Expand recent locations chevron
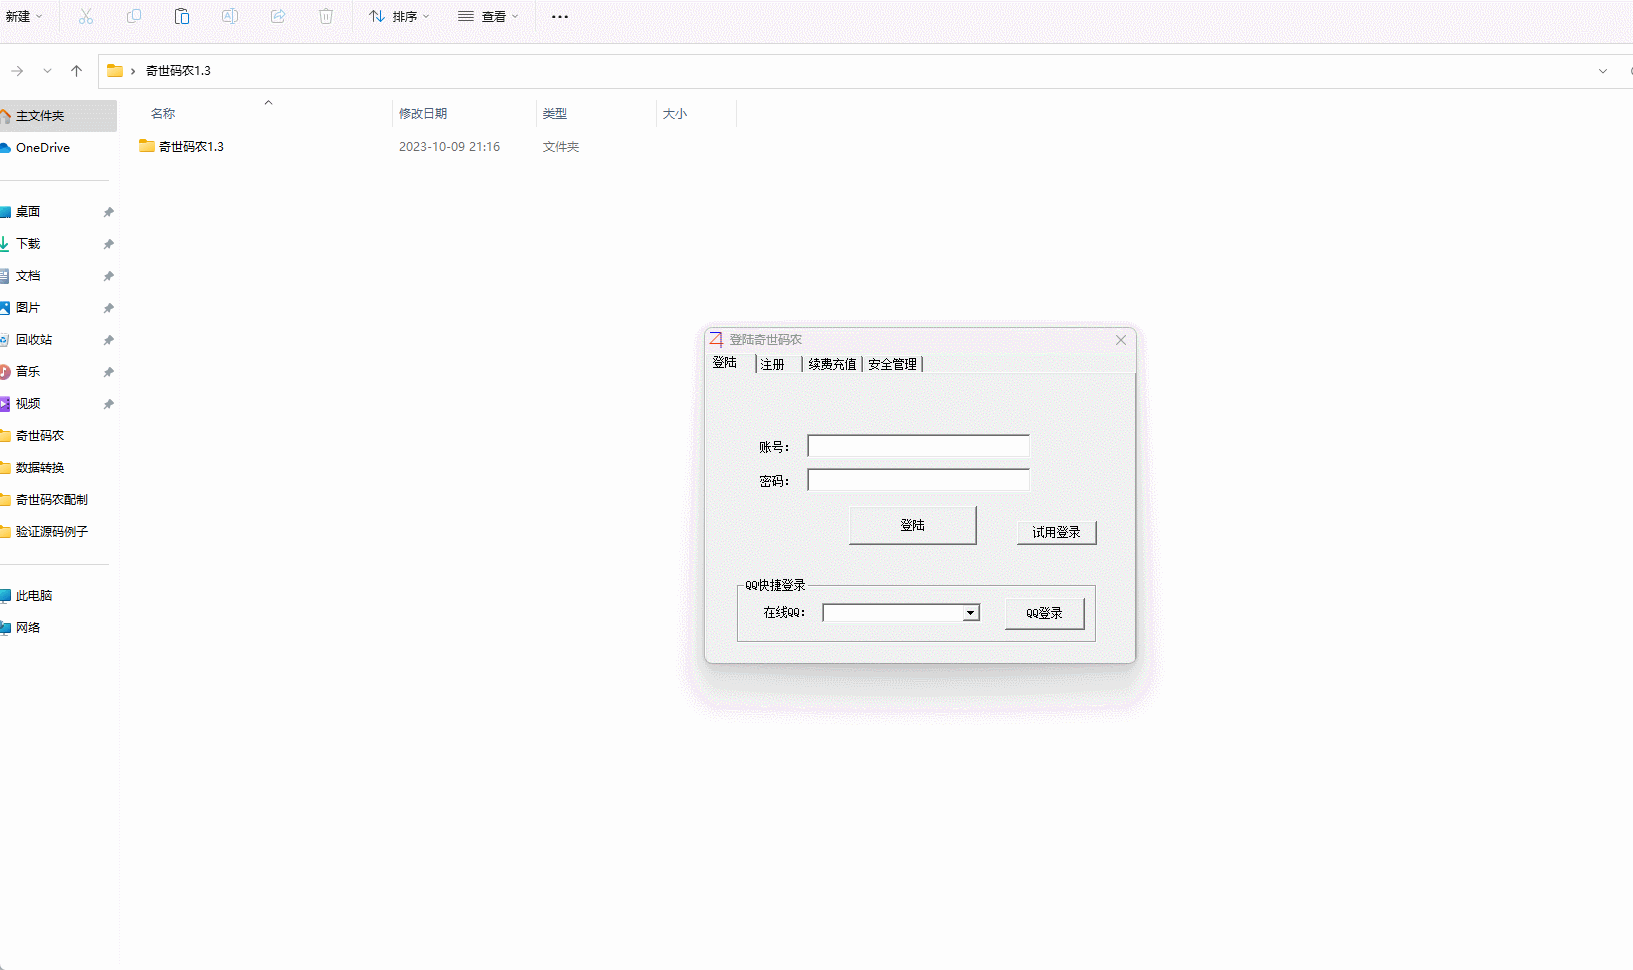 47,71
